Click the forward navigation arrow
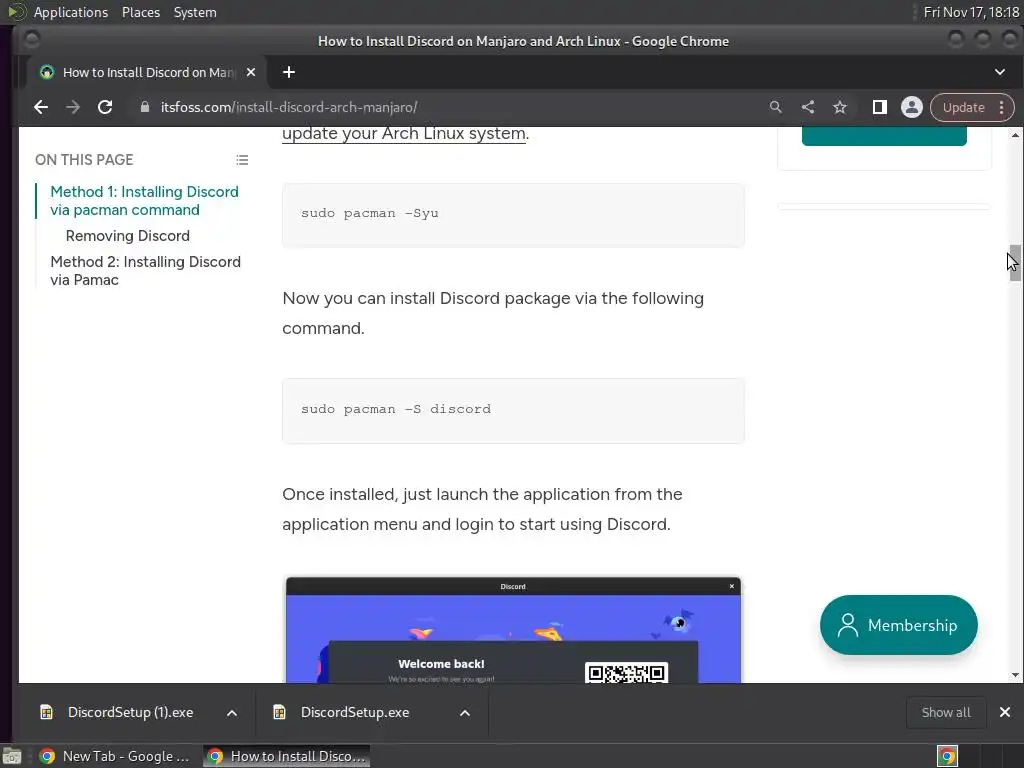The height and width of the screenshot is (768, 1024). coord(72,107)
